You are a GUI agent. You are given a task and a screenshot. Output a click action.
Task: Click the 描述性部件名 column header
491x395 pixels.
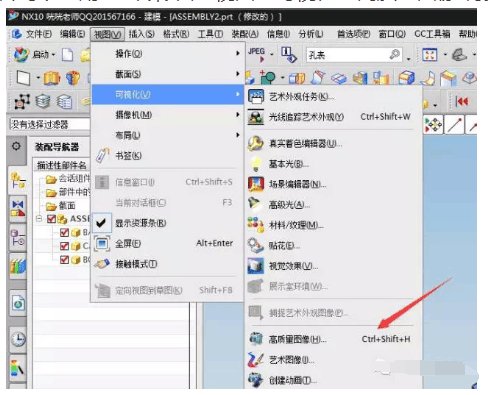[x=62, y=165]
